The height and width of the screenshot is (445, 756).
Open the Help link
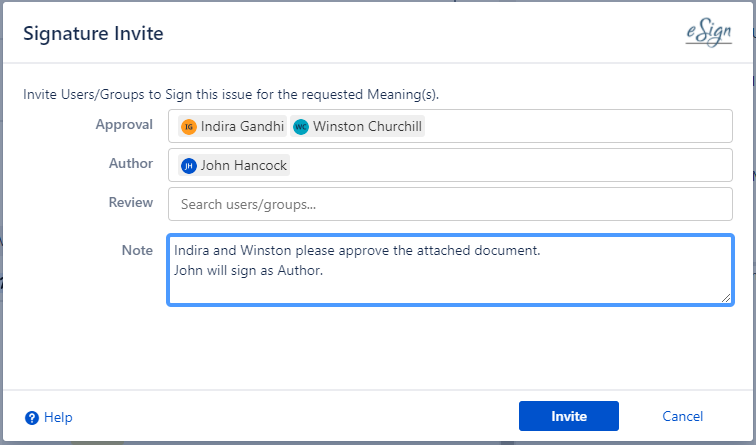pos(58,417)
